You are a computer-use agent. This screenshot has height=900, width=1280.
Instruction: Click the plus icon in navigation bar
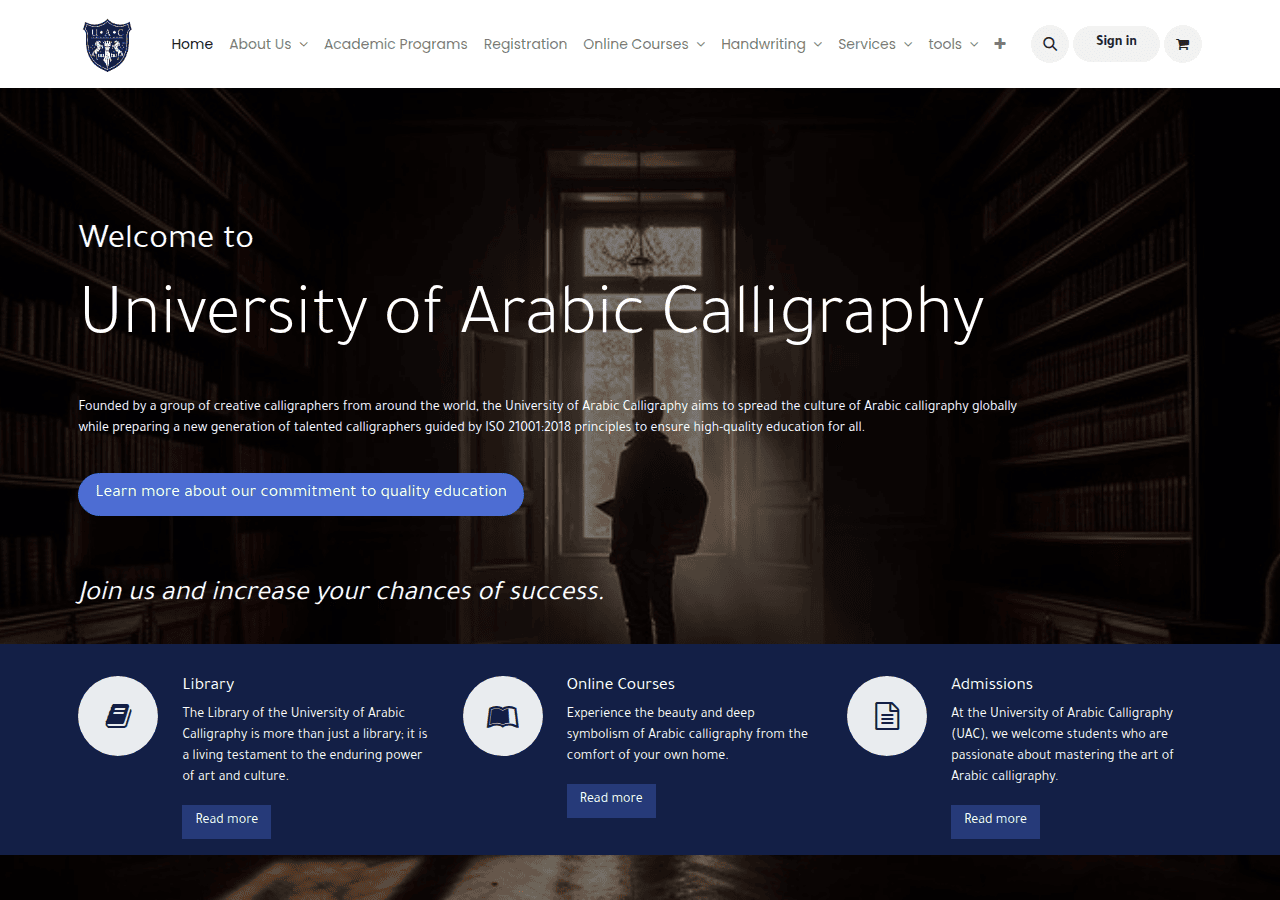pos(1000,44)
